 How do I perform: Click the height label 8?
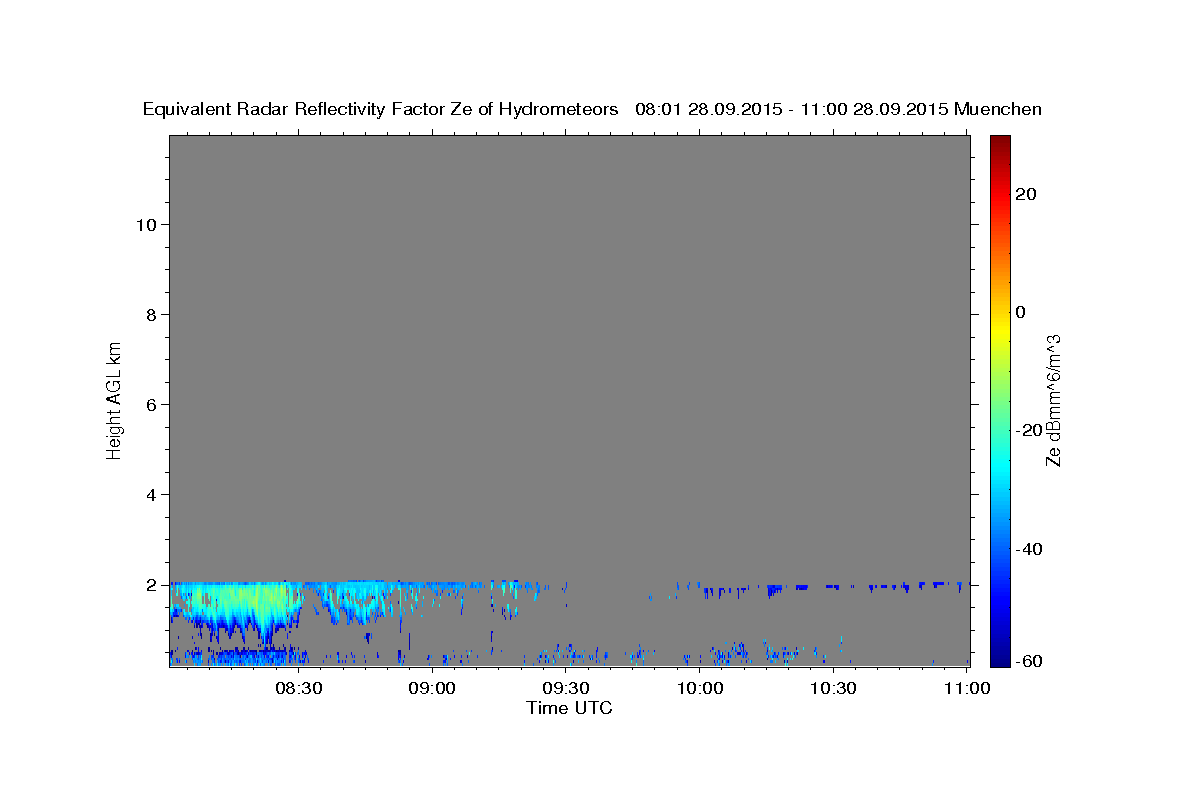pos(150,315)
